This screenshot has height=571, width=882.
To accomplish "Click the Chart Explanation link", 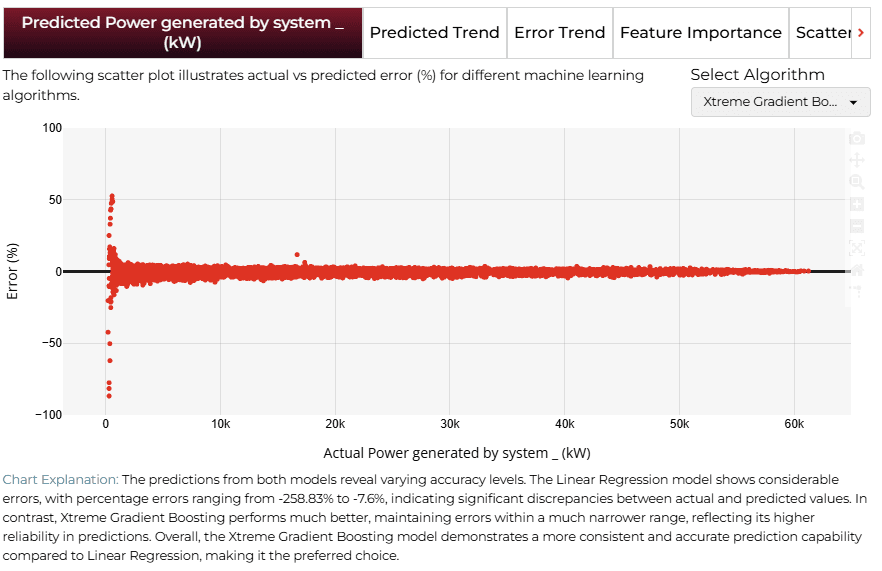I will (60, 479).
